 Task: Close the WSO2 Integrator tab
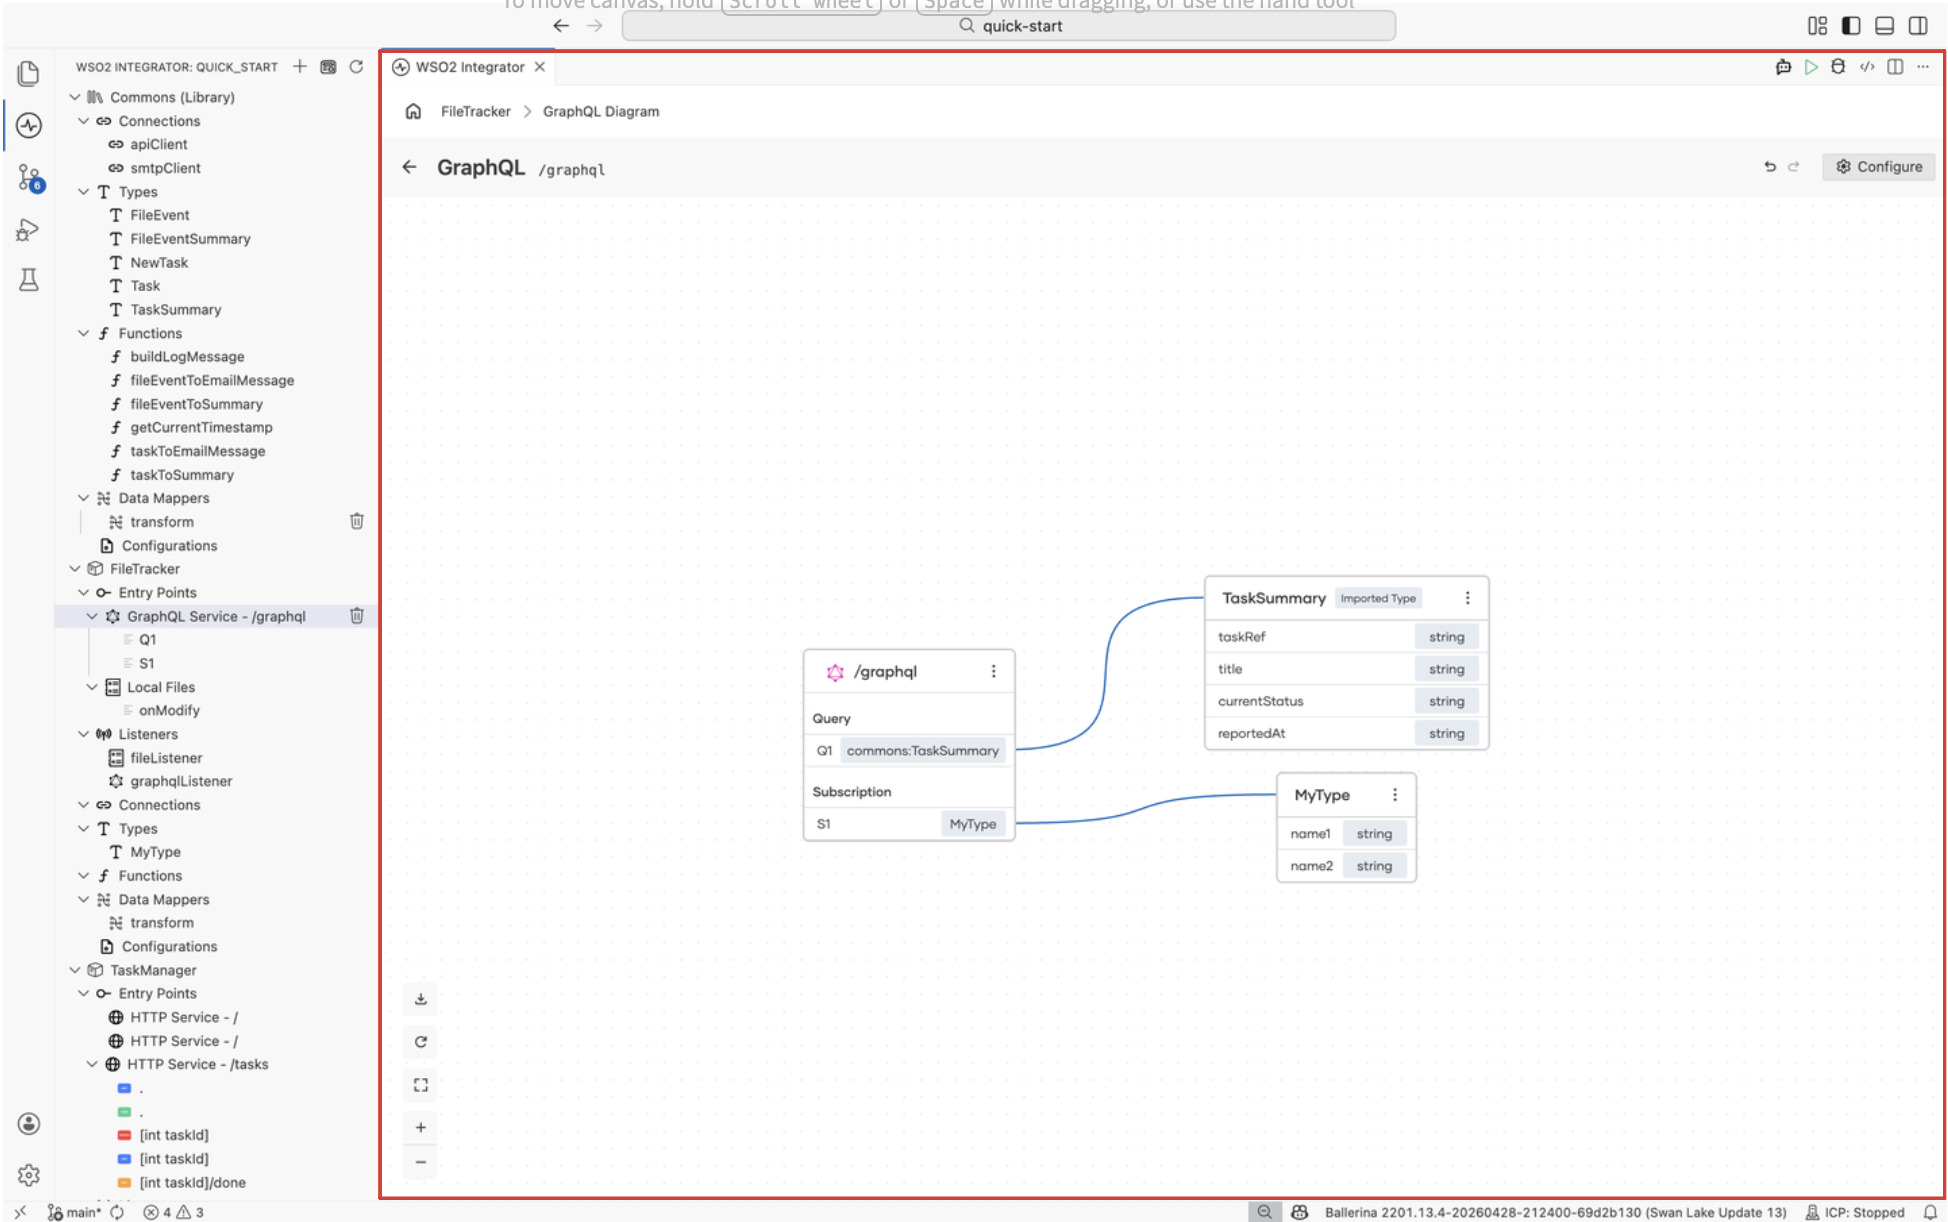pyautogui.click(x=540, y=67)
